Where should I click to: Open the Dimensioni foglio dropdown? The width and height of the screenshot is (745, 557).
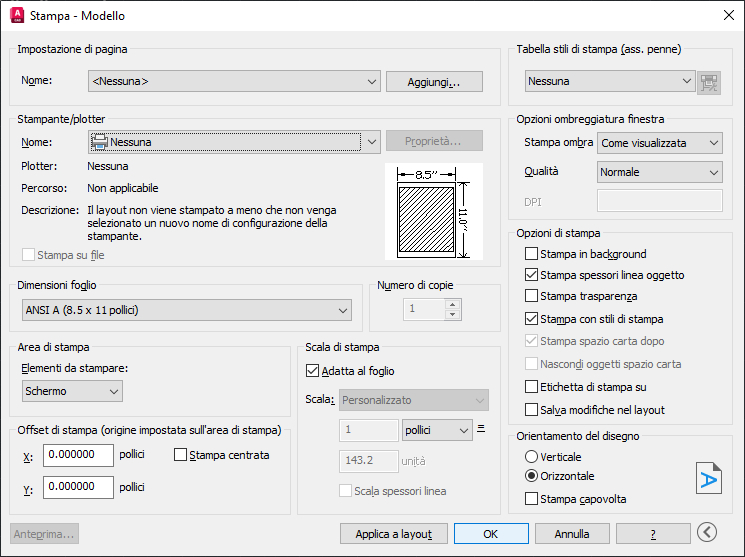(x=186, y=311)
